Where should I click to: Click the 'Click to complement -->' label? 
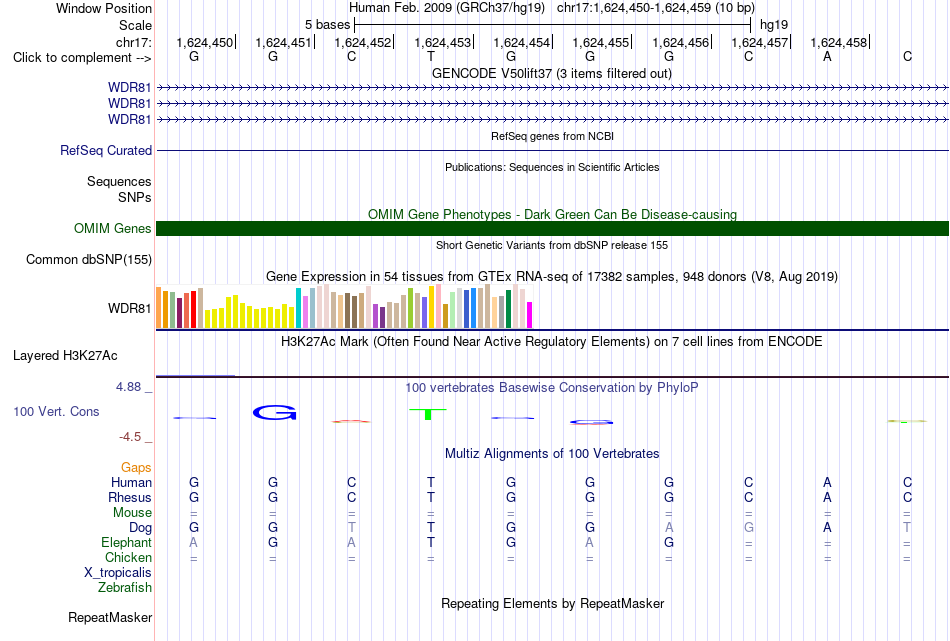pos(82,58)
